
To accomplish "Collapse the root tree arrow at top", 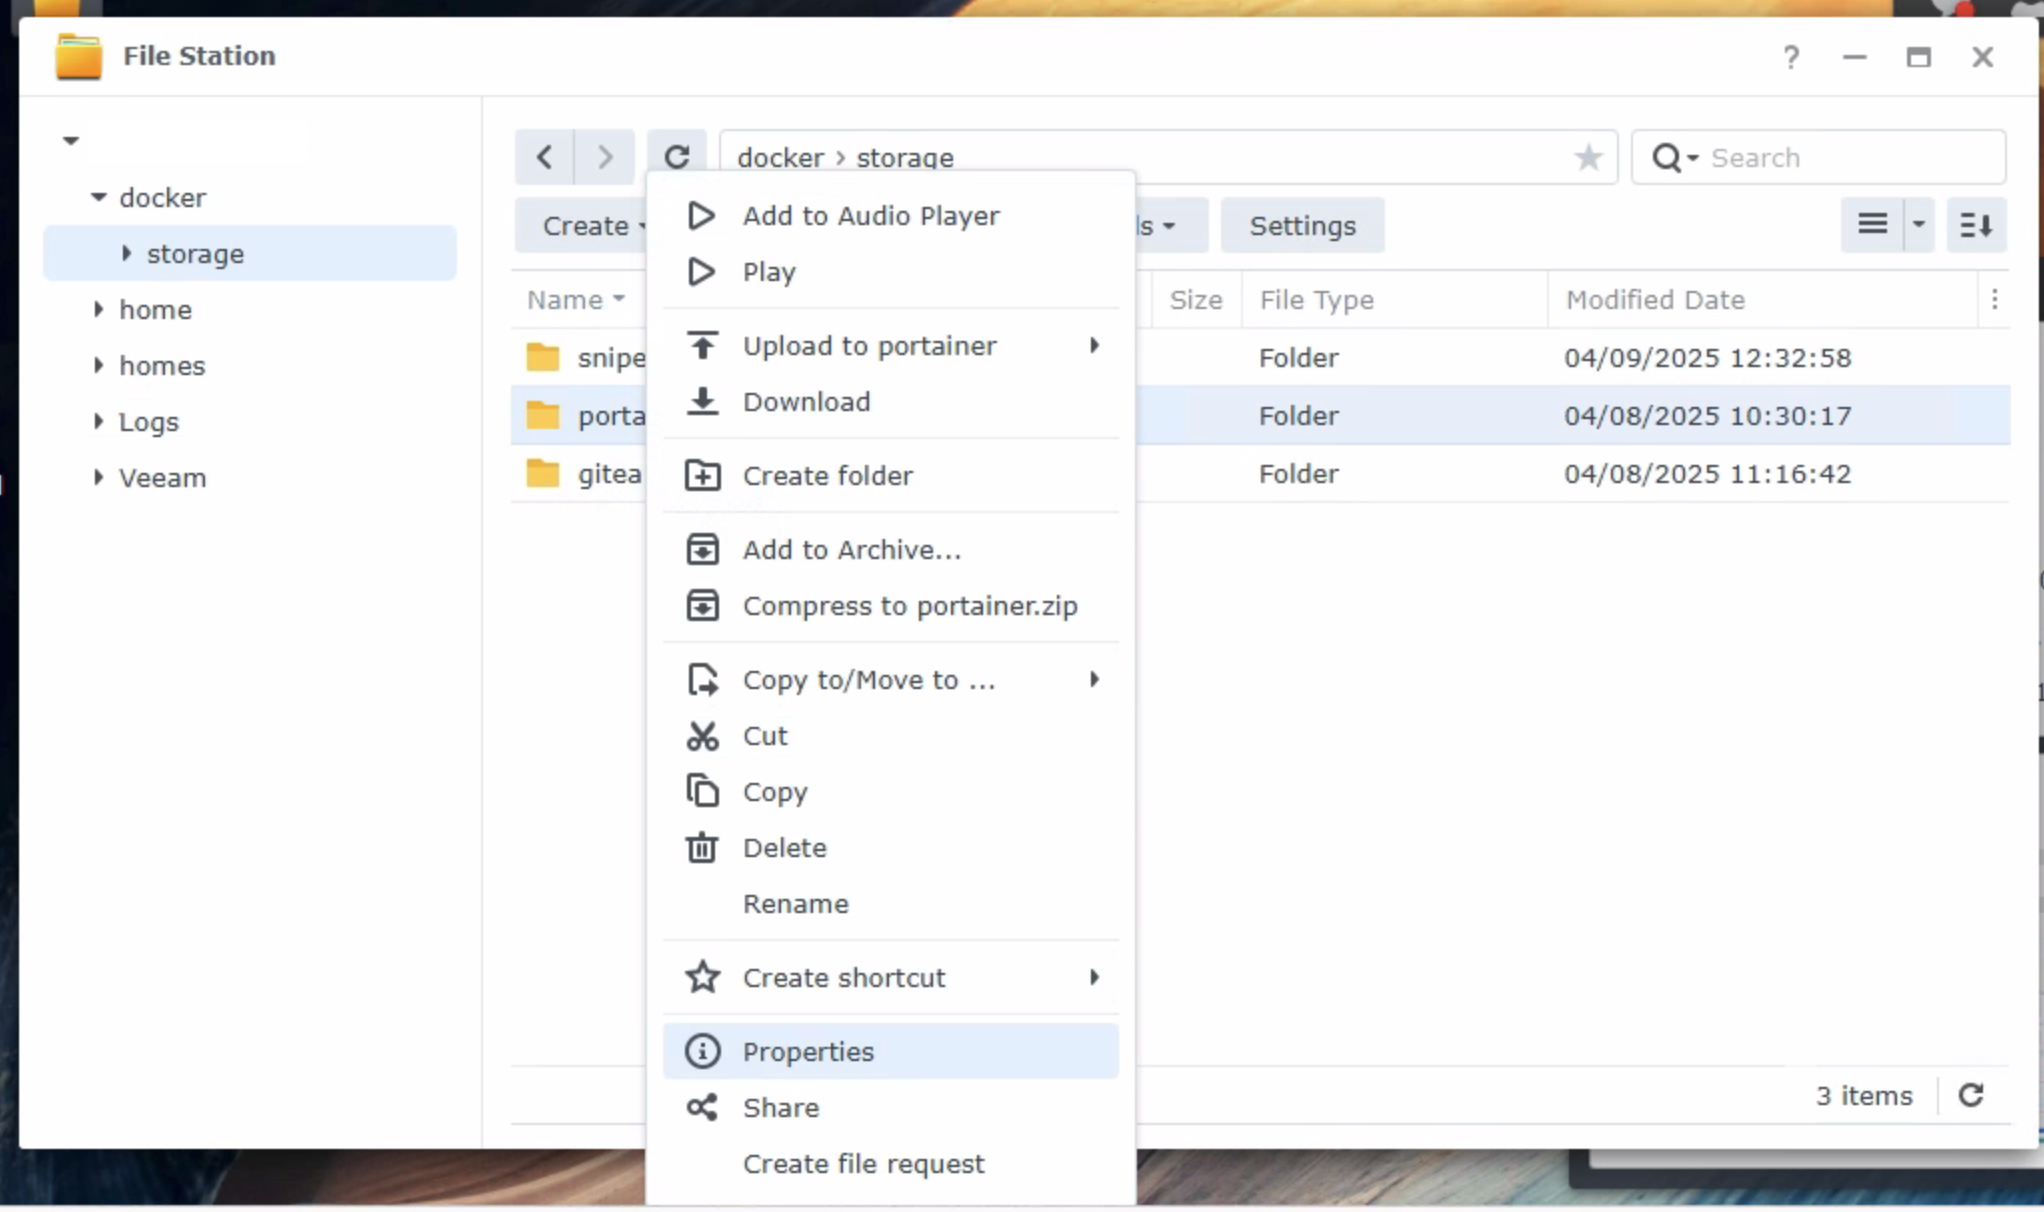I will coord(70,140).
